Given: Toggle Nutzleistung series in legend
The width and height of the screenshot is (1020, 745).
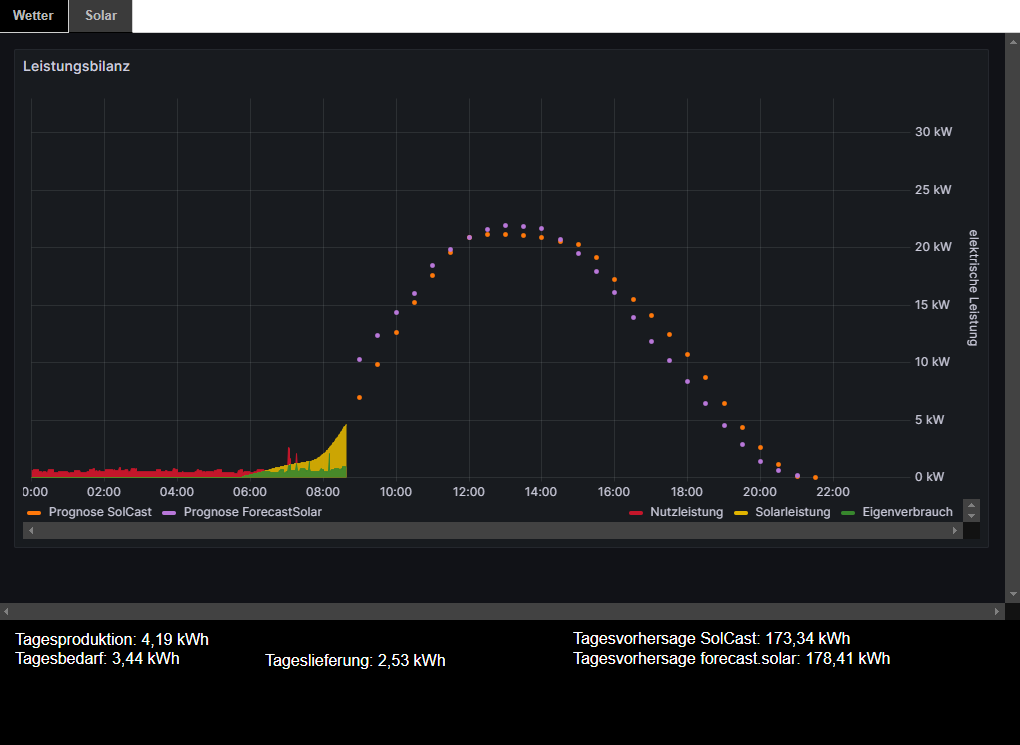Looking at the screenshot, I should click(686, 512).
